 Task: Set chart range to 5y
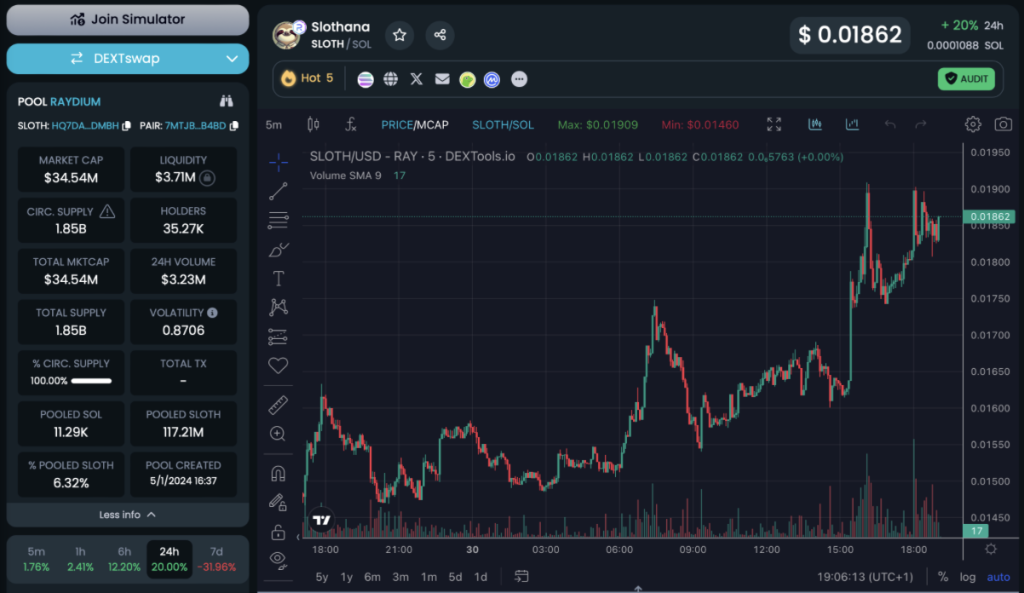click(x=322, y=577)
